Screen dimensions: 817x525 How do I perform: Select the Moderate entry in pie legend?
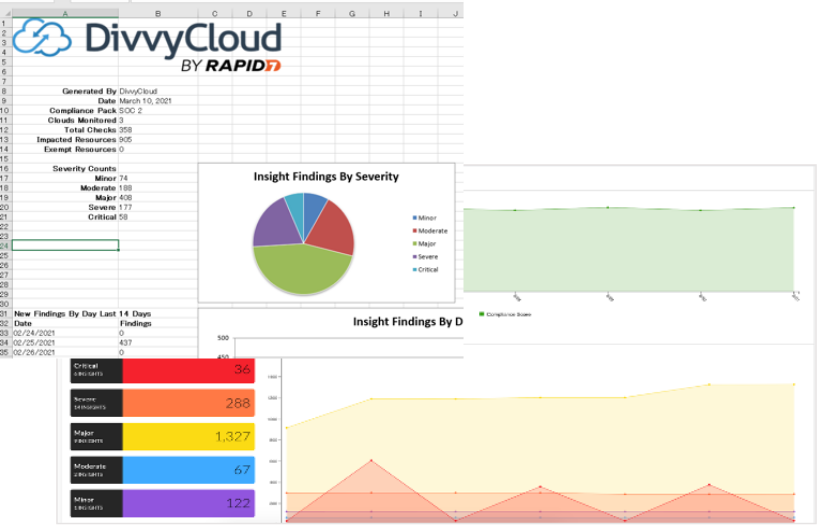coord(430,231)
